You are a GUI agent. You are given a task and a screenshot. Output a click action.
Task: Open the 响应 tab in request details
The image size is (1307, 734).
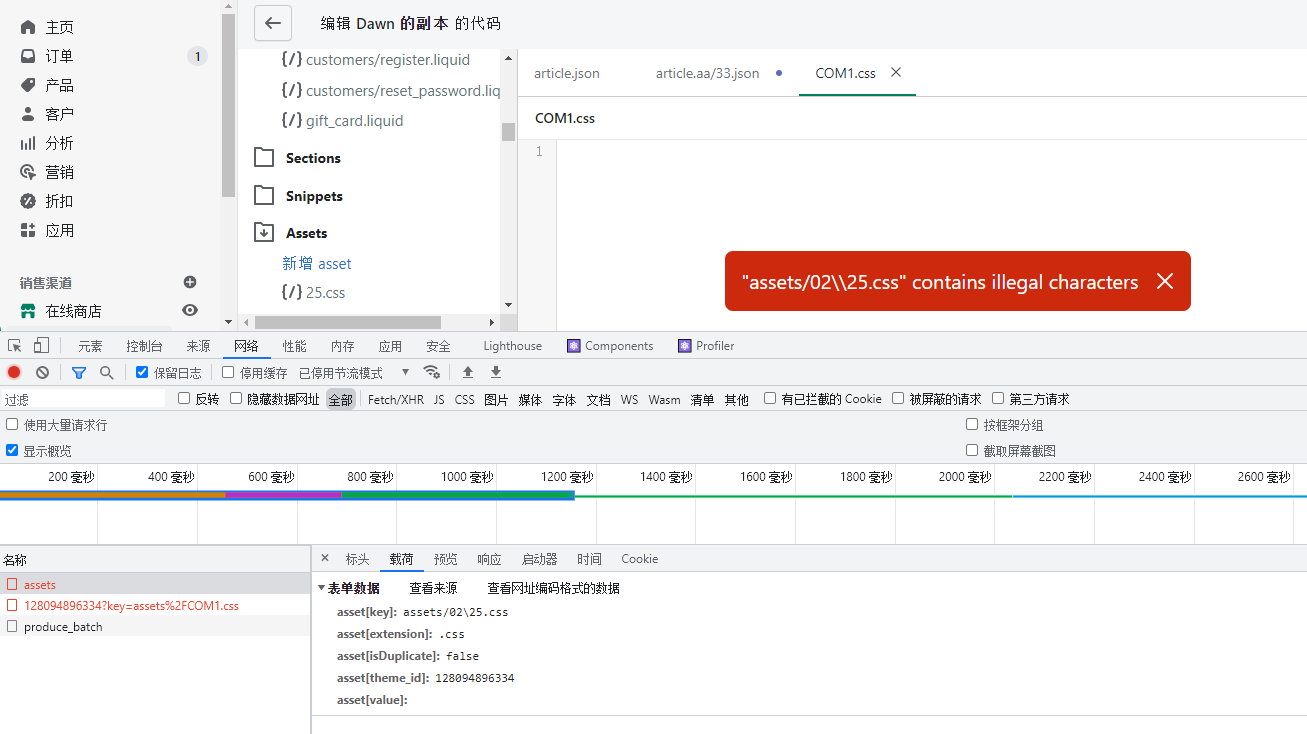coord(489,559)
